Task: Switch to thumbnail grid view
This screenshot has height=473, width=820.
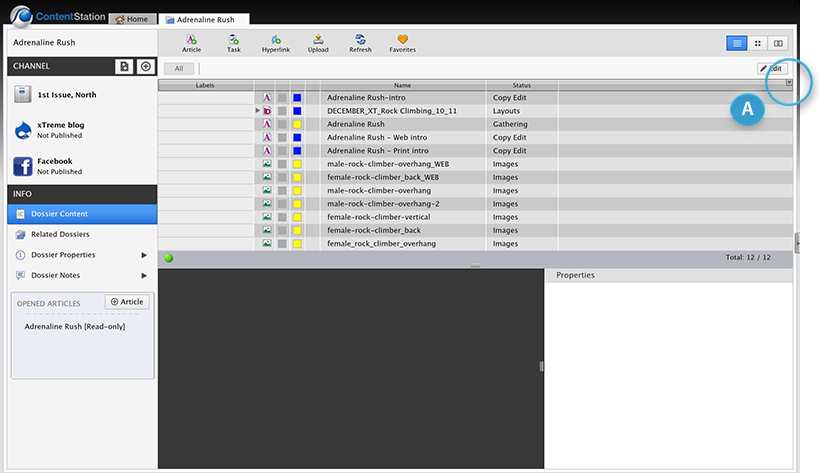Action: [757, 43]
